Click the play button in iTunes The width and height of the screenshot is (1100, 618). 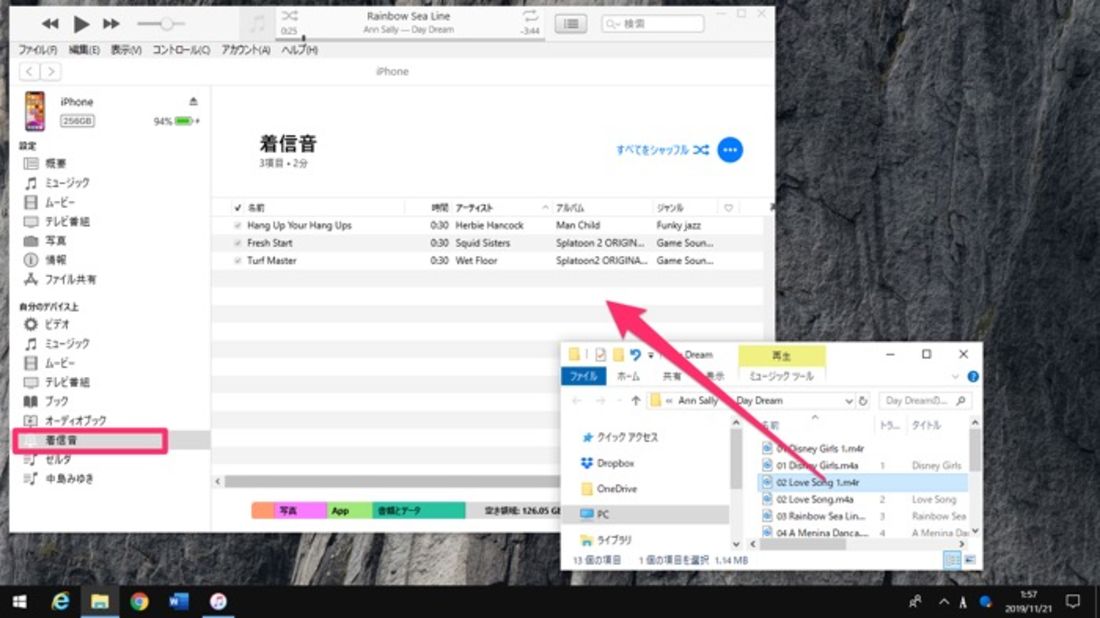pyautogui.click(x=81, y=24)
